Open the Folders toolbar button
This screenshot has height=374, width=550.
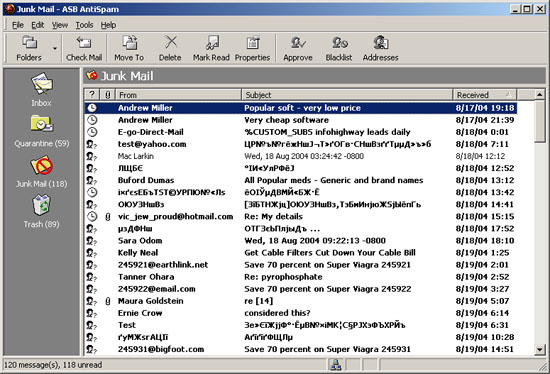(x=29, y=48)
